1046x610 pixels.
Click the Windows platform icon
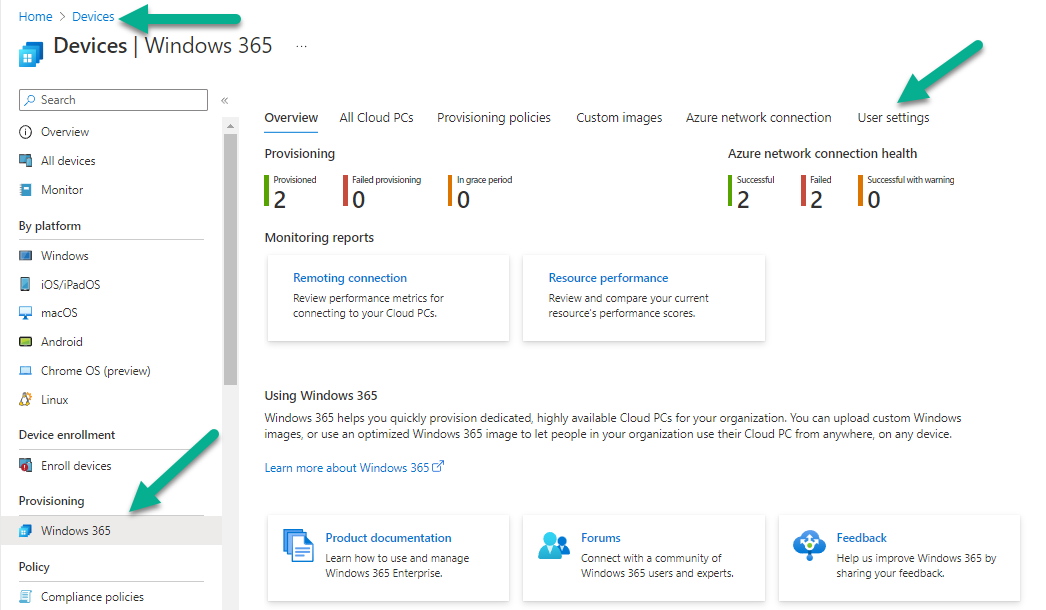click(25, 256)
